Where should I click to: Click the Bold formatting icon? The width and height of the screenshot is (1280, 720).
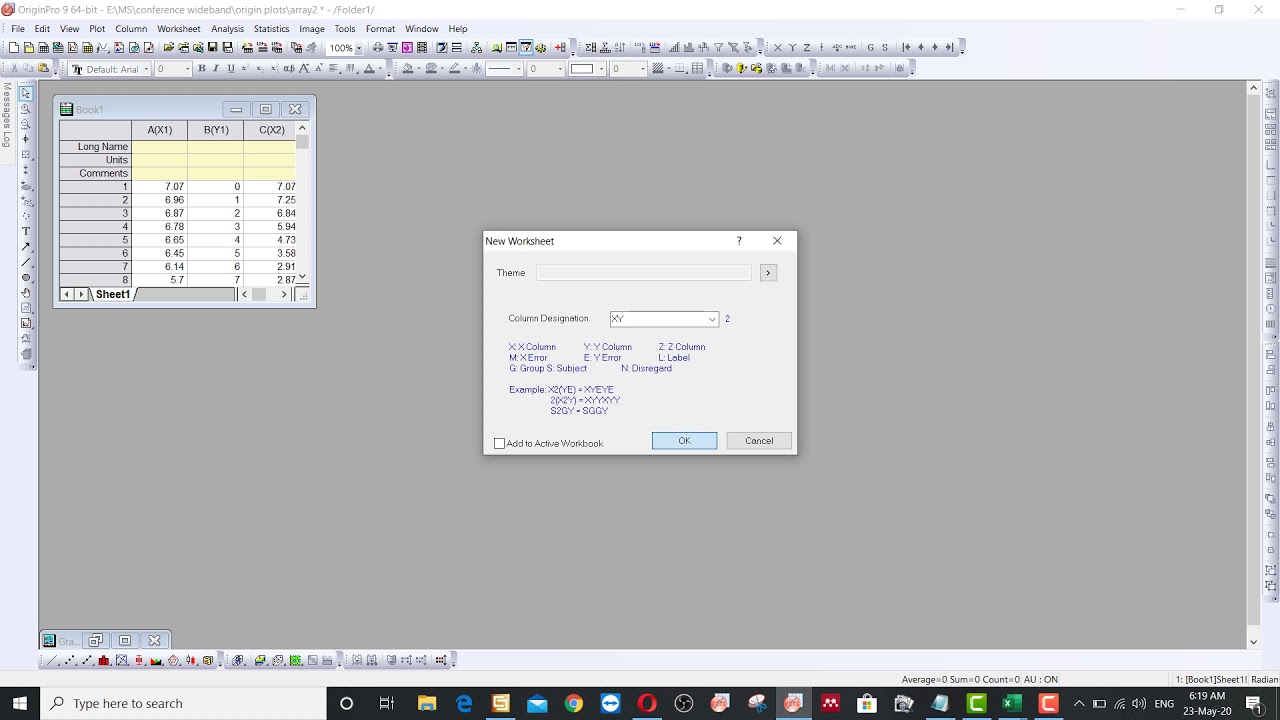tap(201, 68)
